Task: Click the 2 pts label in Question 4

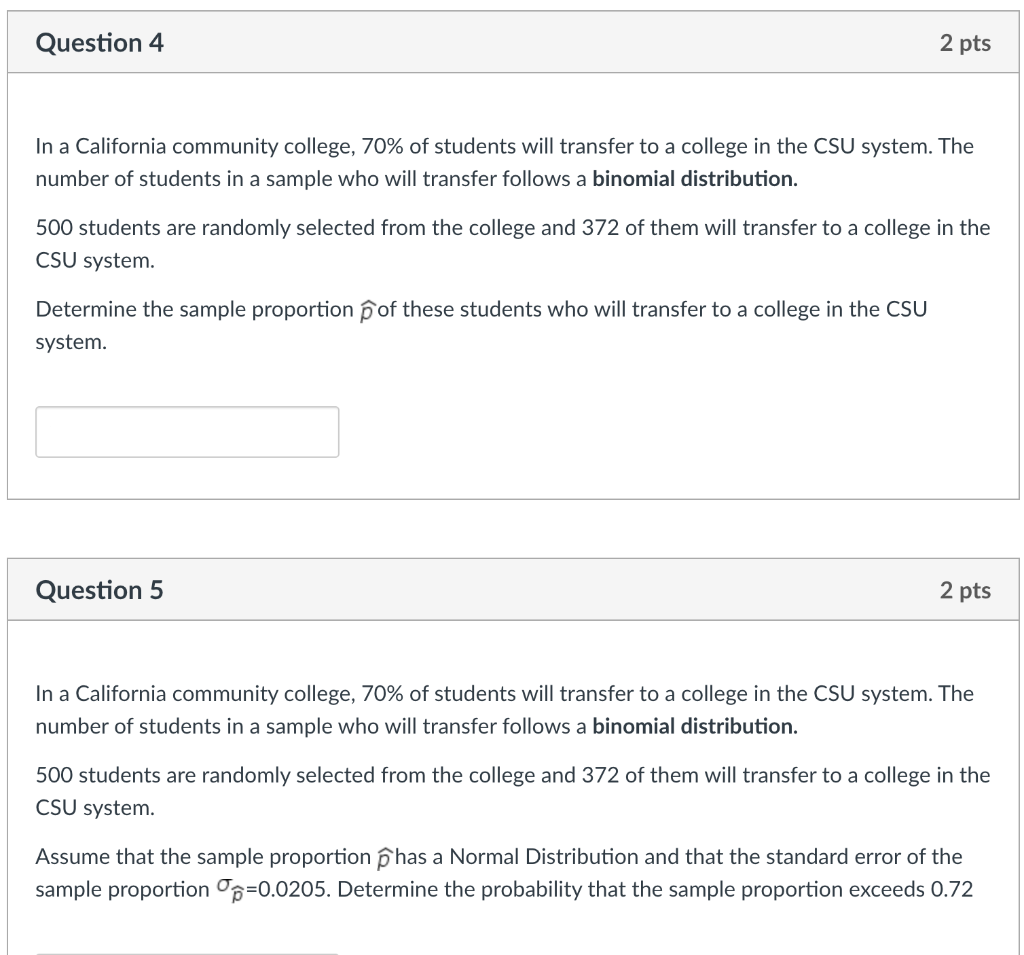Action: (x=965, y=43)
